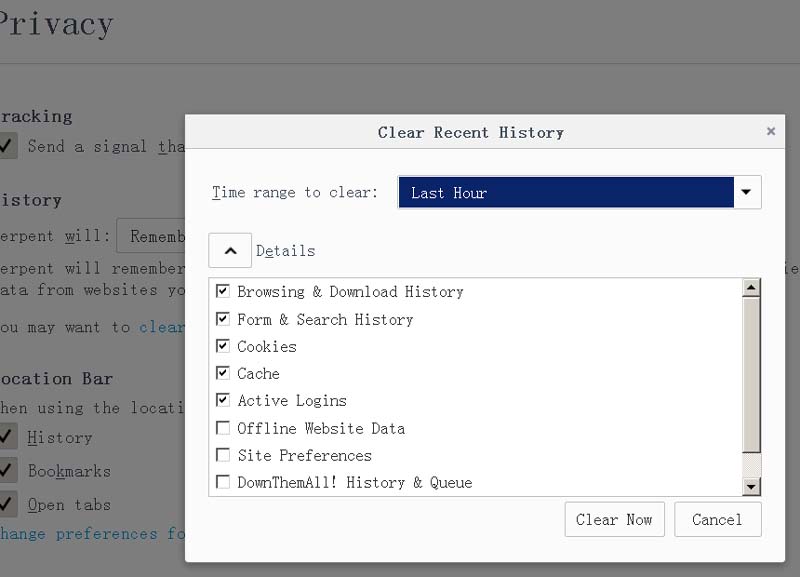Enable Offline Website Data checkbox
The height and width of the screenshot is (577, 800).
223,428
